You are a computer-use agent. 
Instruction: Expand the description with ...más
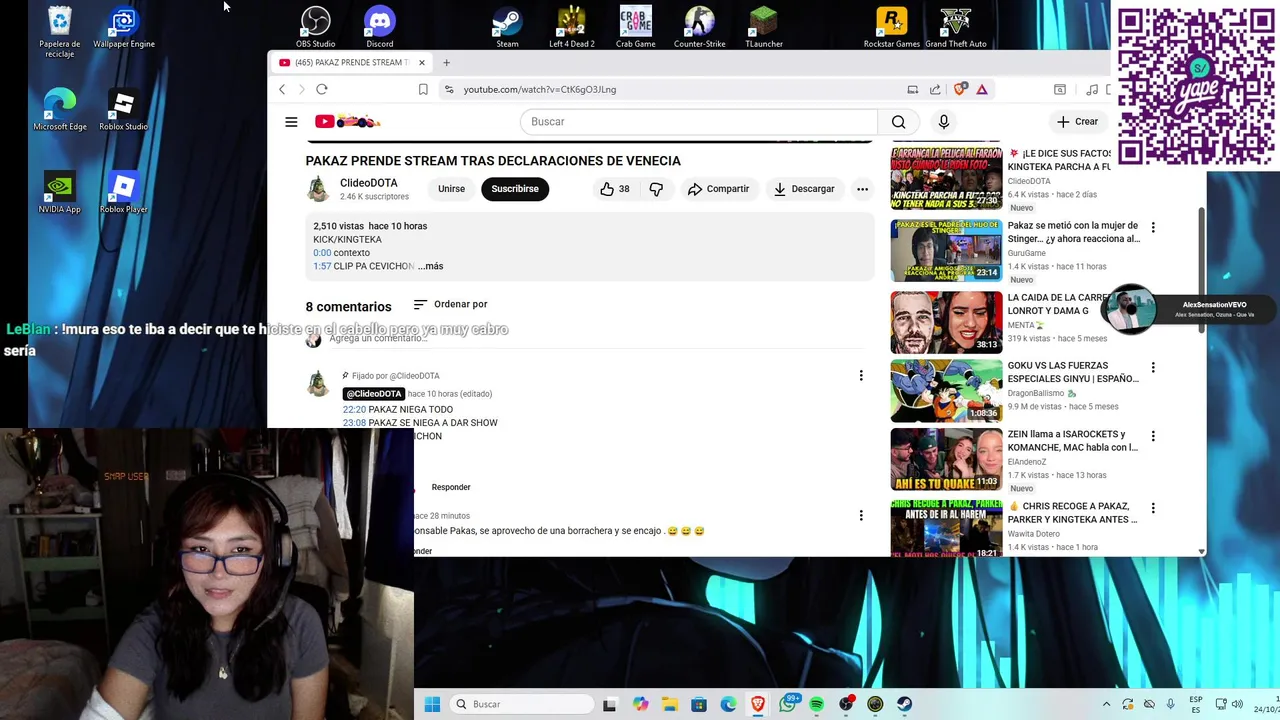(431, 266)
